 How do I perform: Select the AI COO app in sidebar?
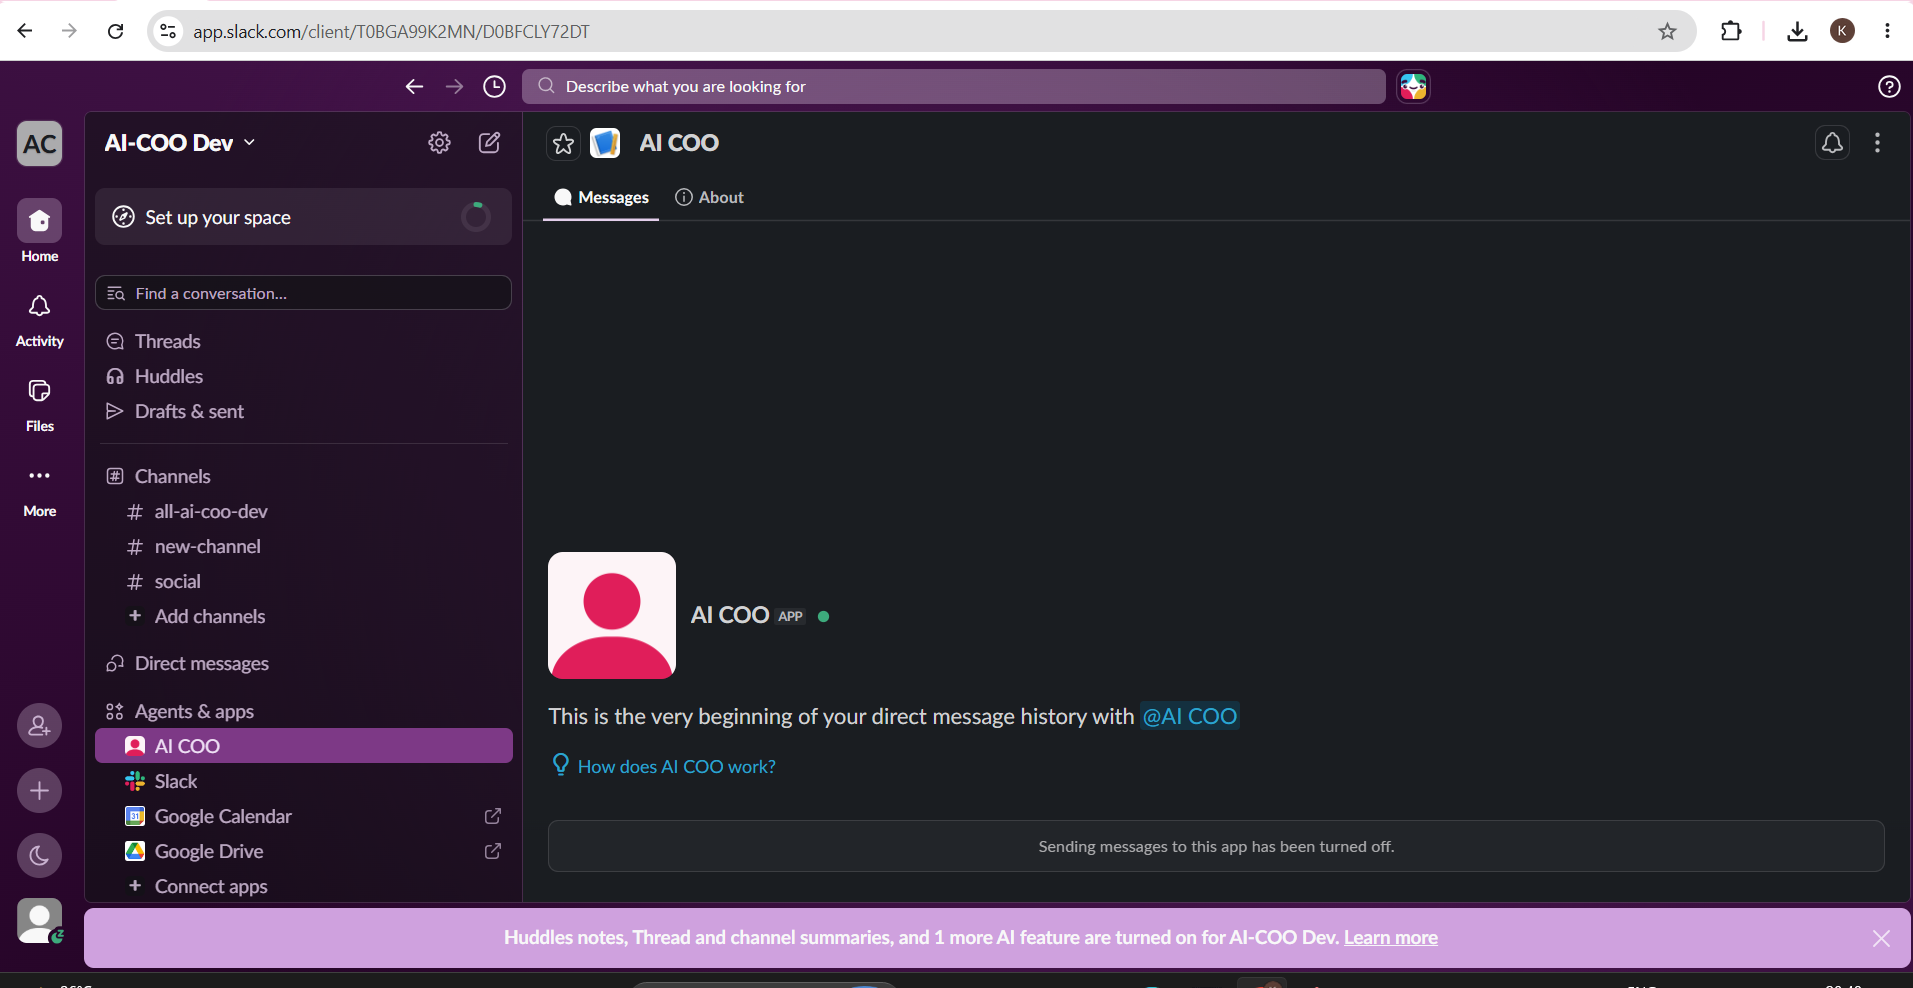coord(303,746)
